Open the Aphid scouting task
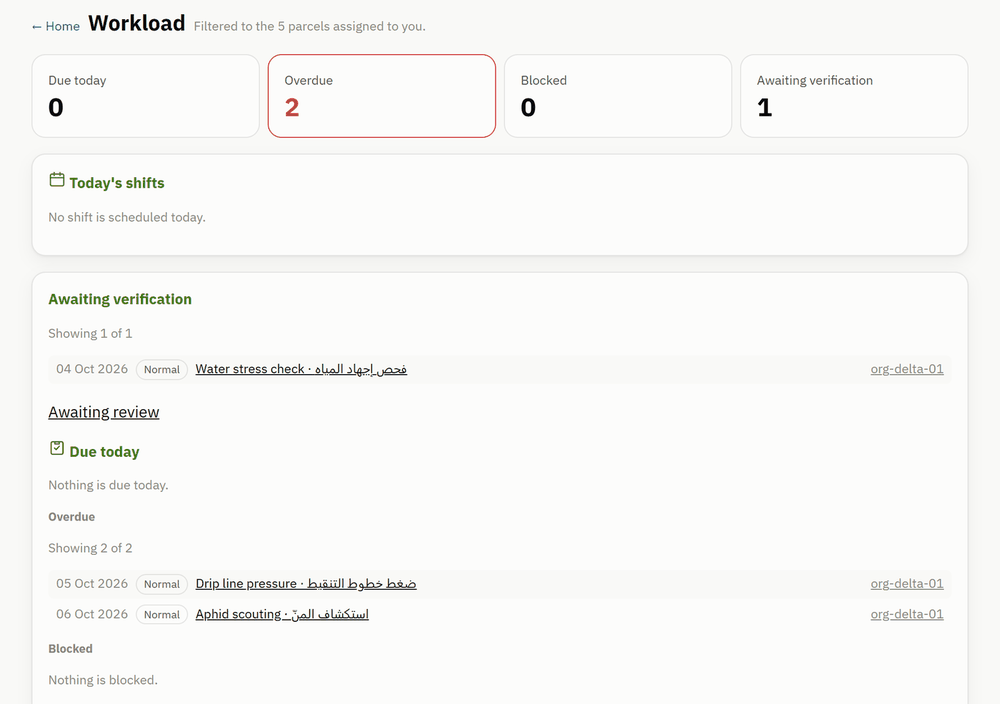Viewport: 1000px width, 704px height. (x=282, y=614)
